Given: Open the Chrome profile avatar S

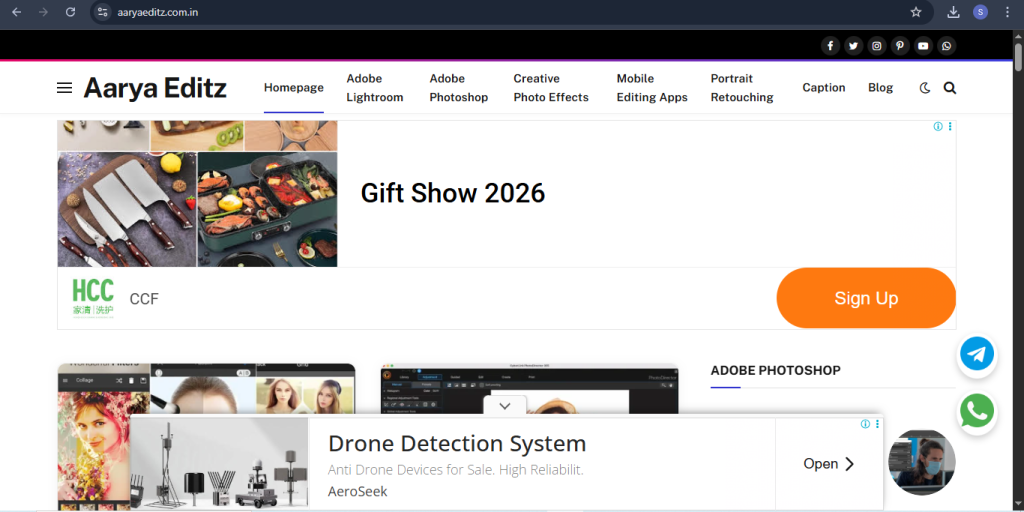Looking at the screenshot, I should click(980, 12).
